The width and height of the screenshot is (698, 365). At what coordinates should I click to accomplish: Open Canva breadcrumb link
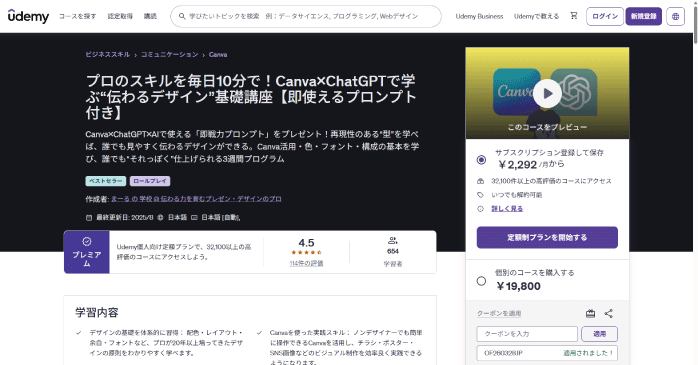coord(218,54)
